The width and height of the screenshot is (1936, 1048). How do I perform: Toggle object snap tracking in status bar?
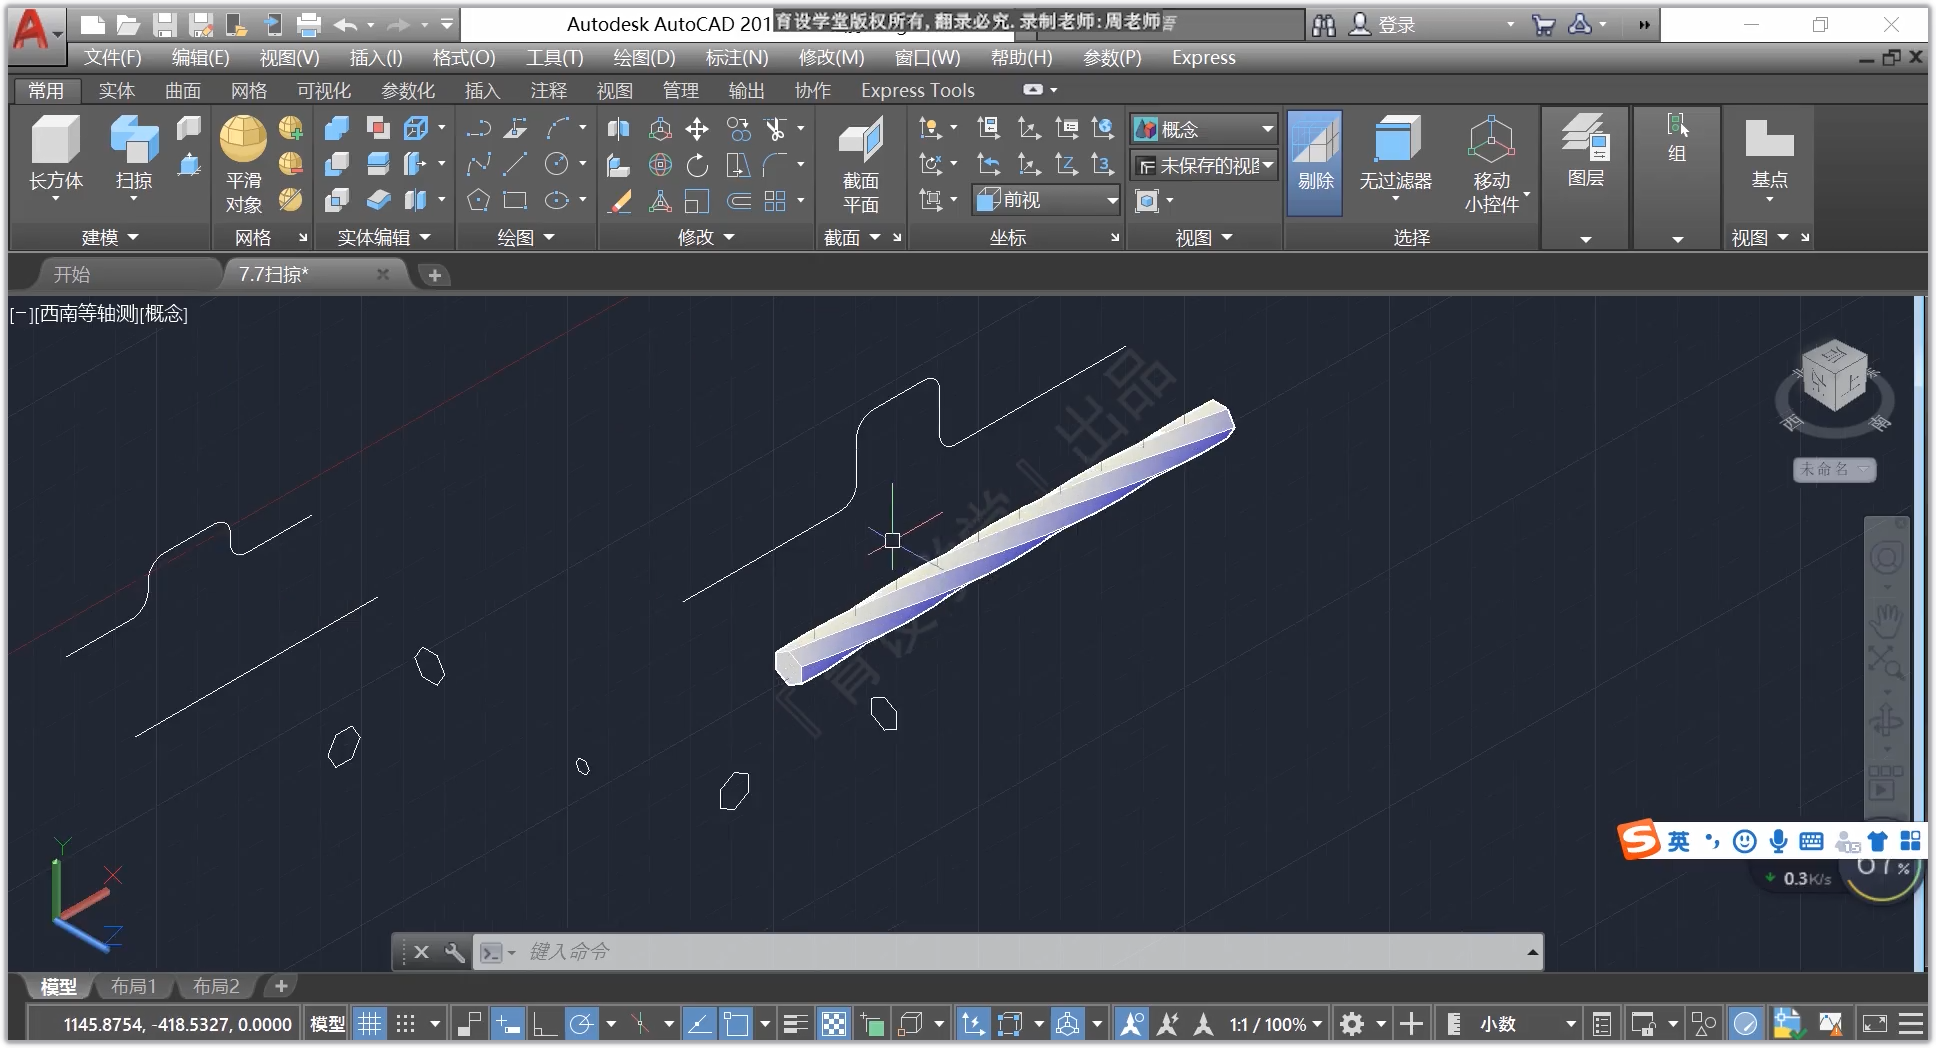pyautogui.click(x=699, y=1024)
